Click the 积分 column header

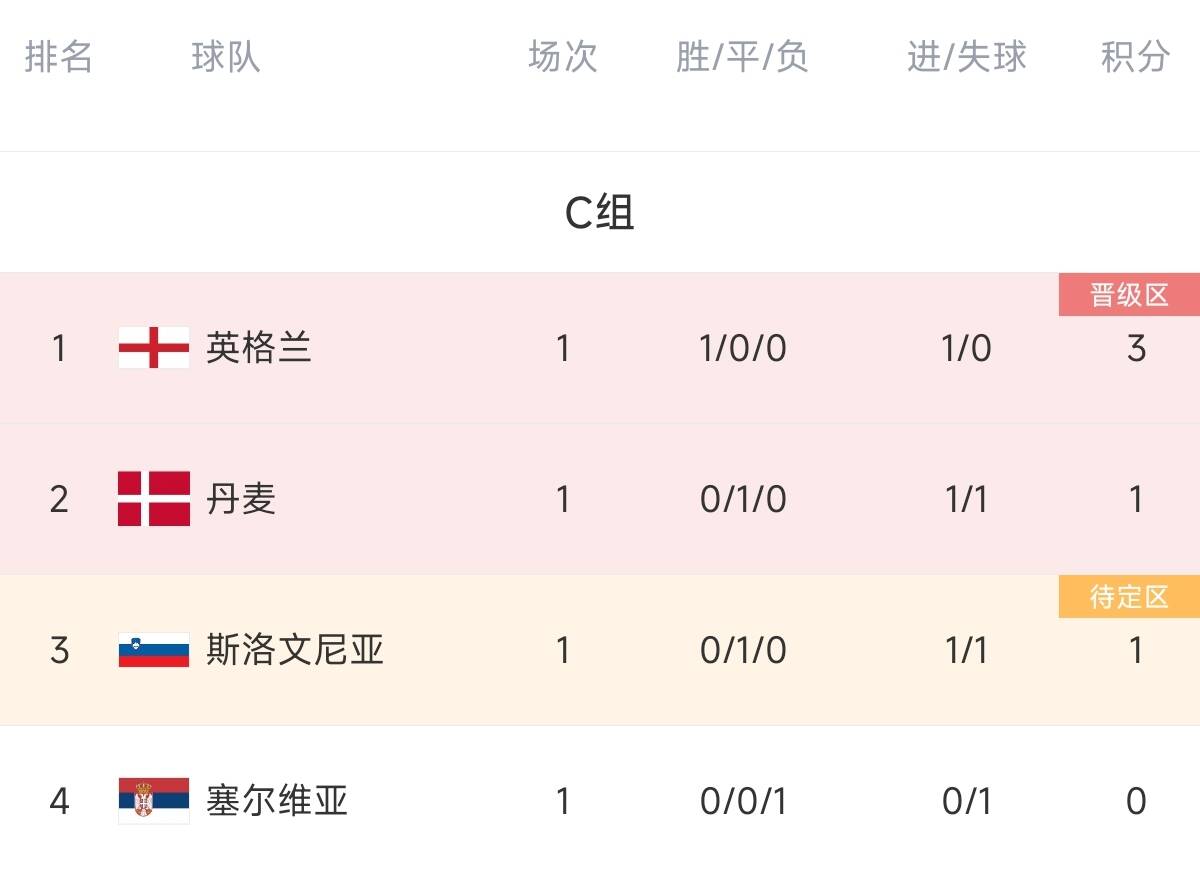tap(1135, 57)
